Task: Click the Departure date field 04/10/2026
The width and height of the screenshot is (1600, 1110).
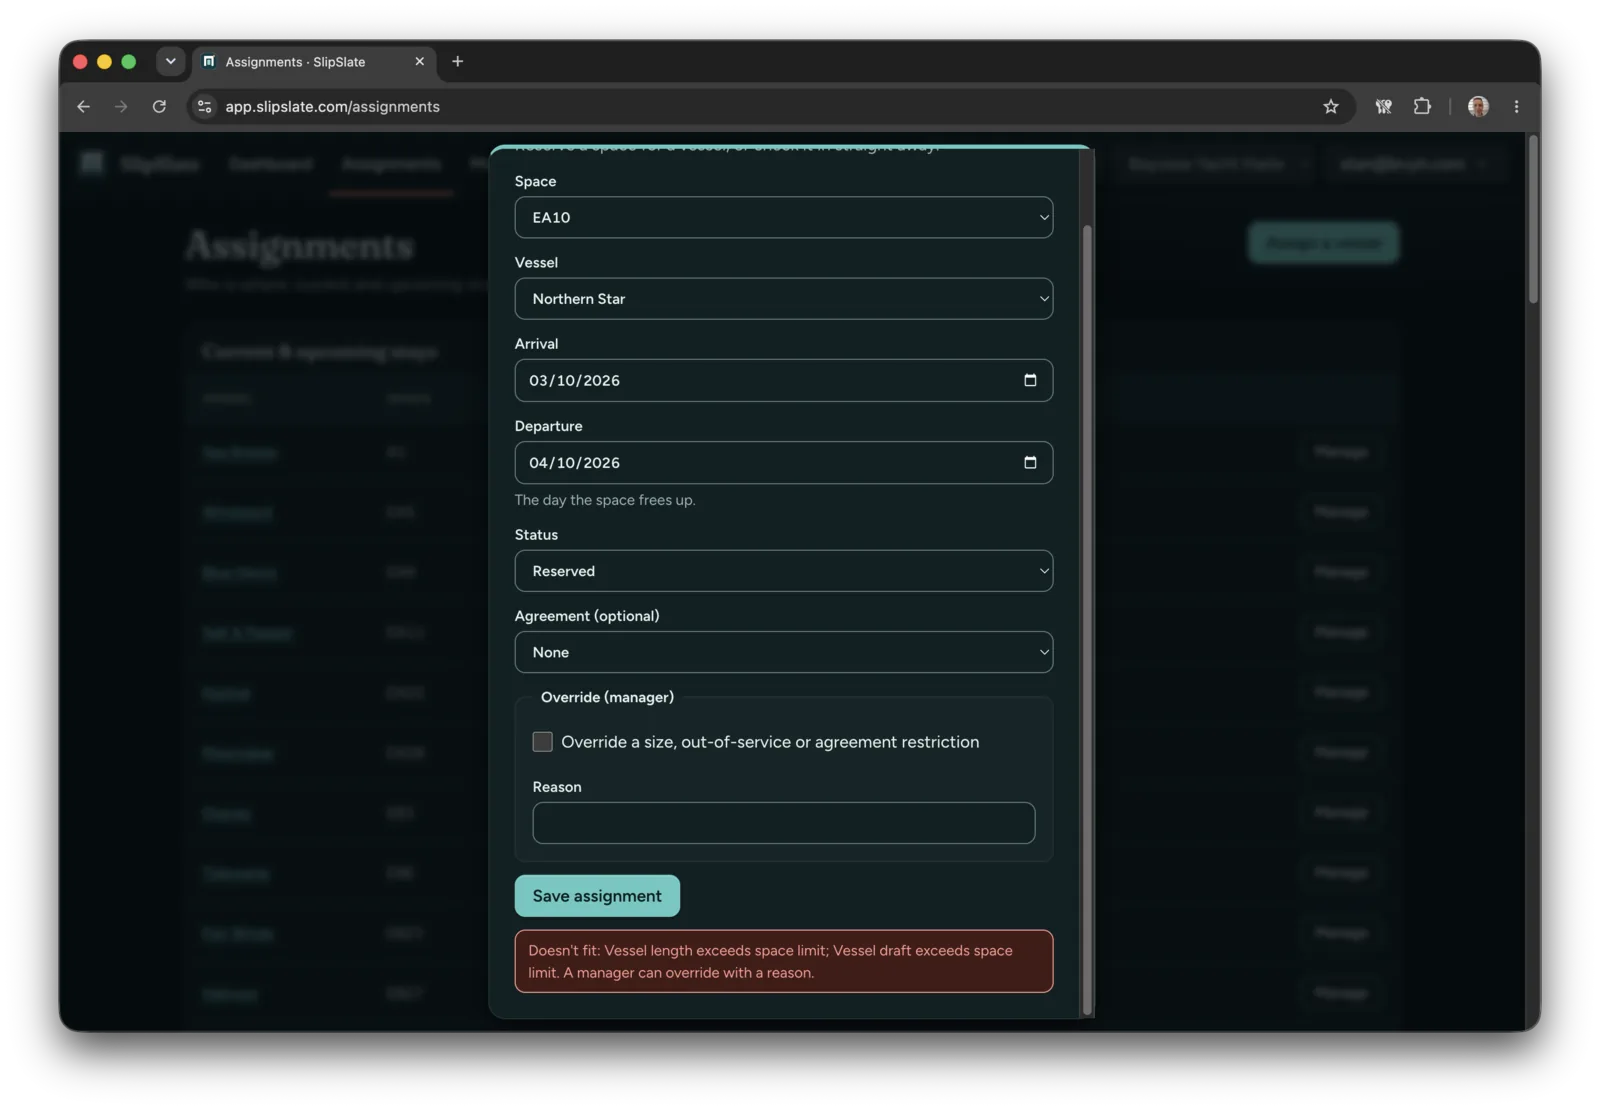Action: pyautogui.click(x=783, y=462)
